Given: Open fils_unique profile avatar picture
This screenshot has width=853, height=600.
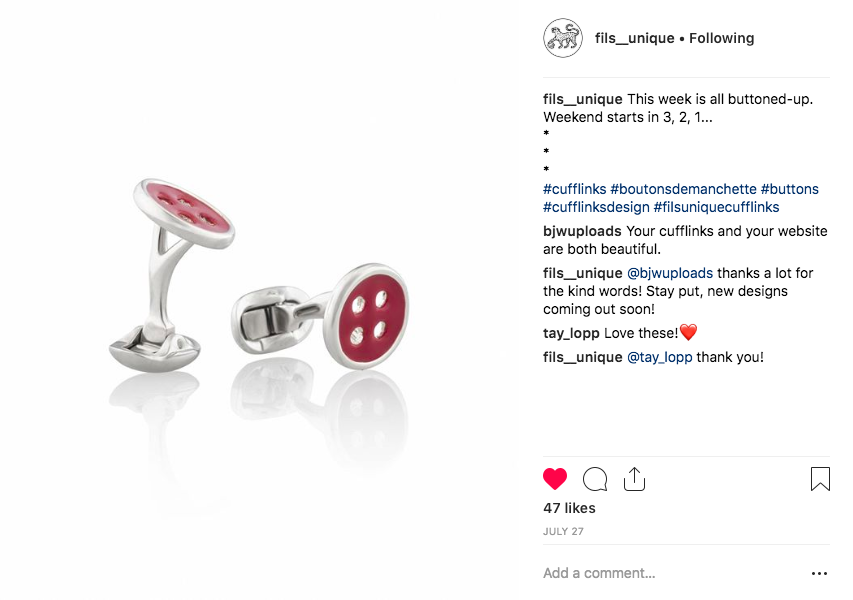Looking at the screenshot, I should 563,38.
